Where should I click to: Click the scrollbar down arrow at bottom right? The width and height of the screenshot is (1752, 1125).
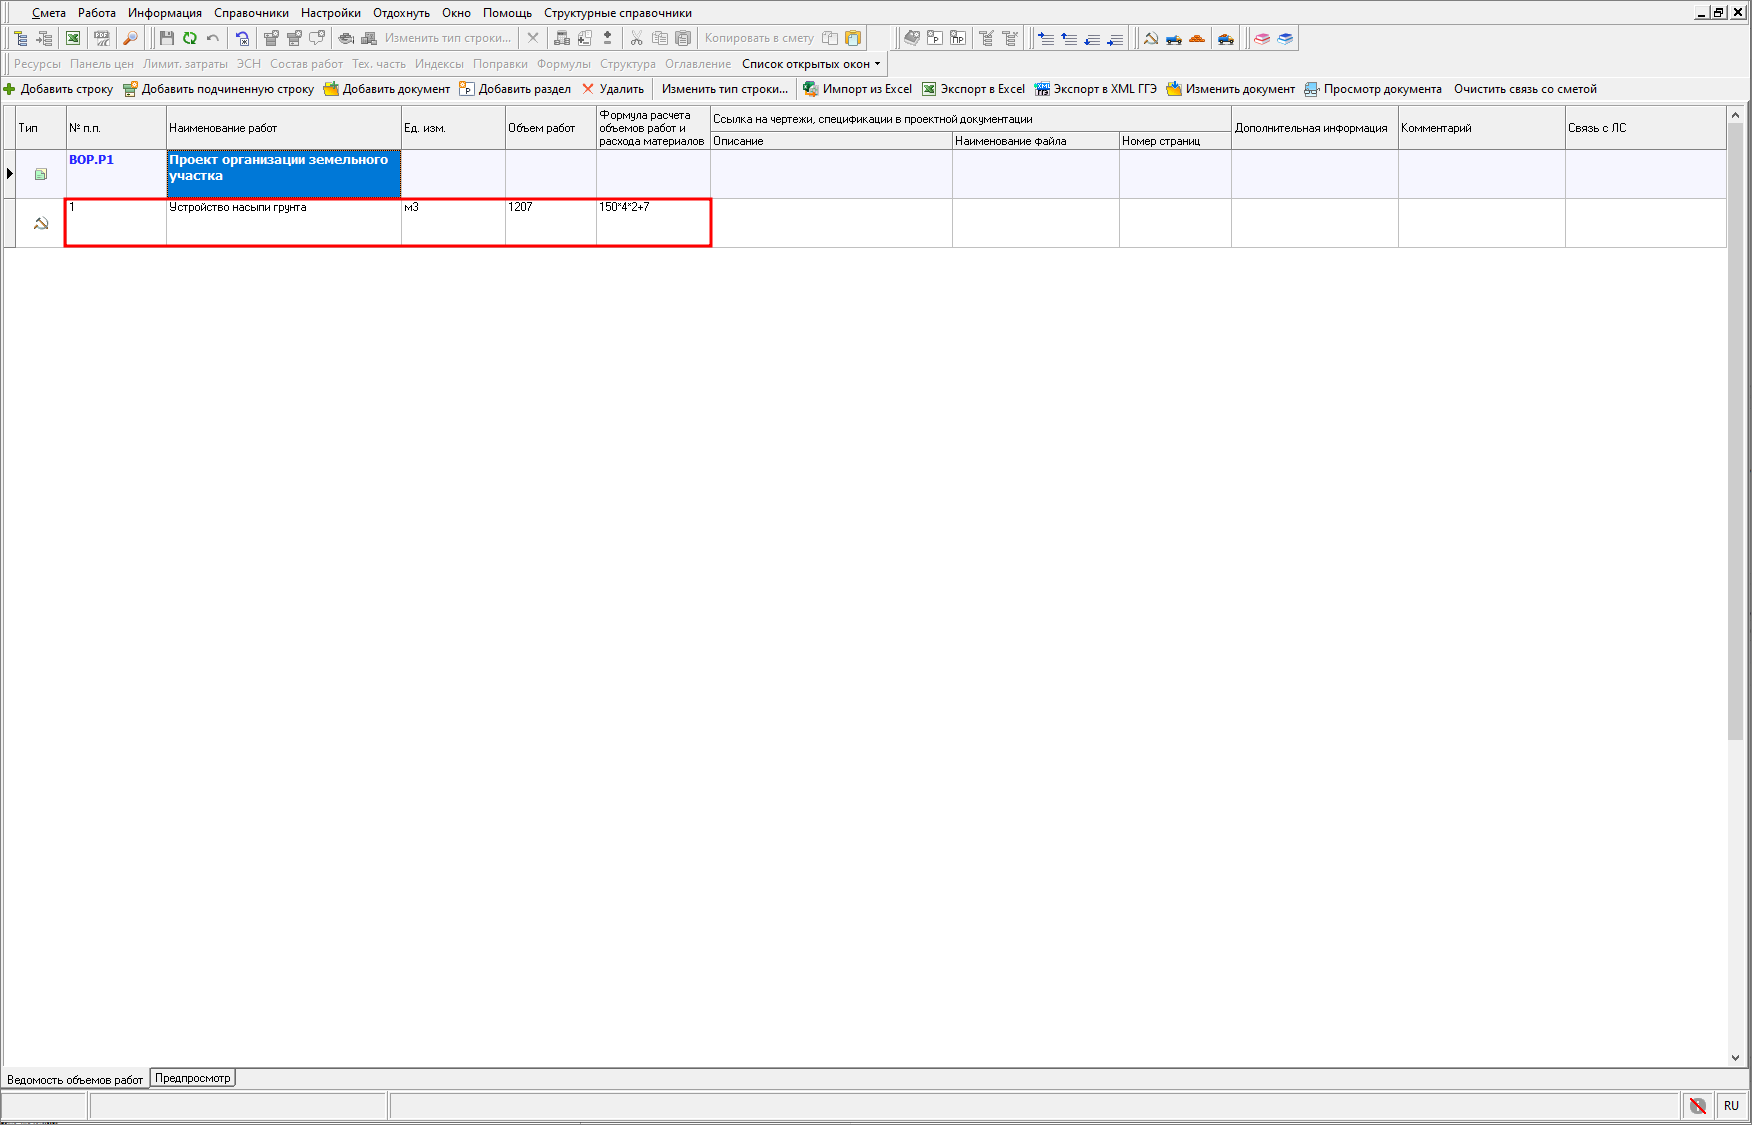tap(1735, 1057)
